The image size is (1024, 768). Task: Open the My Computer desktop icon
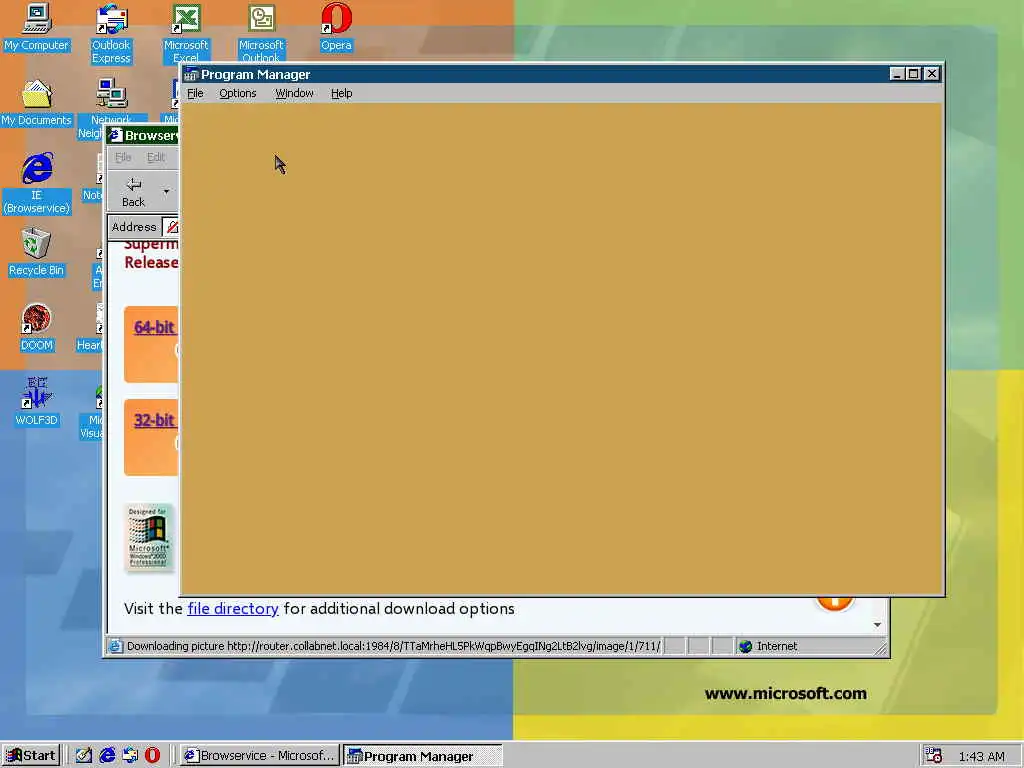pos(37,27)
